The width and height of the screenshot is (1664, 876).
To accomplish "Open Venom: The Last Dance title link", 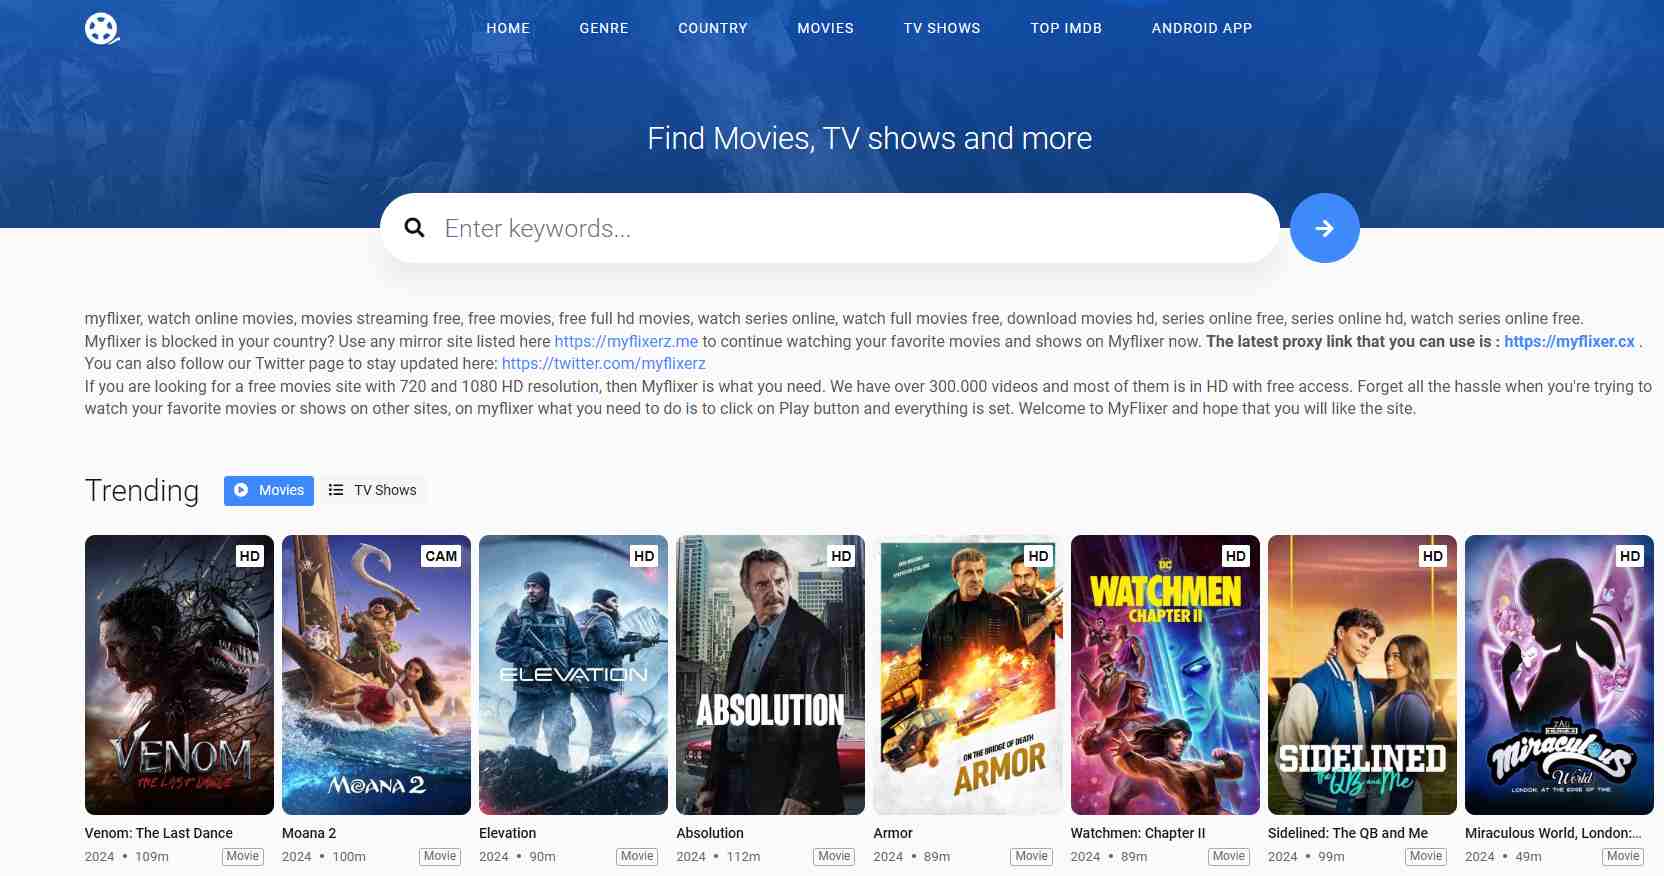I will tap(159, 833).
